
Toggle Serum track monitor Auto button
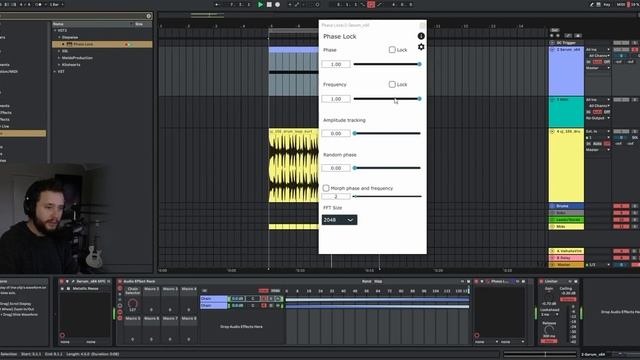click(x=598, y=62)
